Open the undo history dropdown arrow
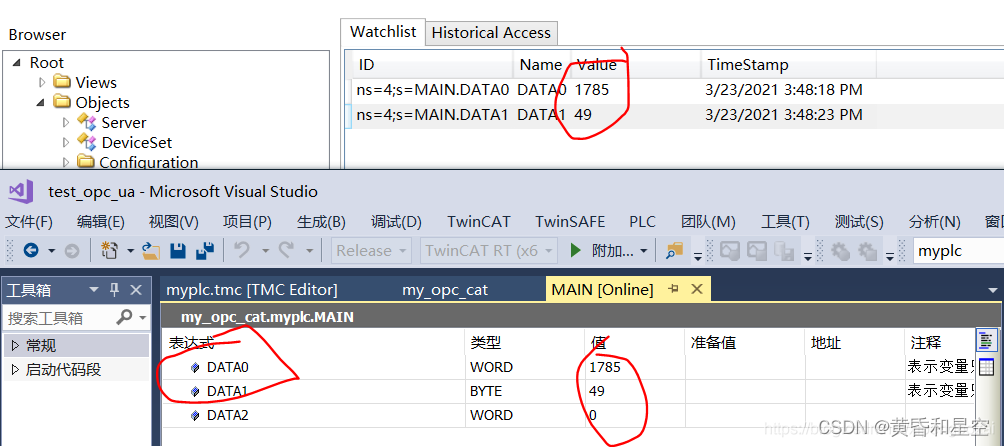 tap(264, 251)
